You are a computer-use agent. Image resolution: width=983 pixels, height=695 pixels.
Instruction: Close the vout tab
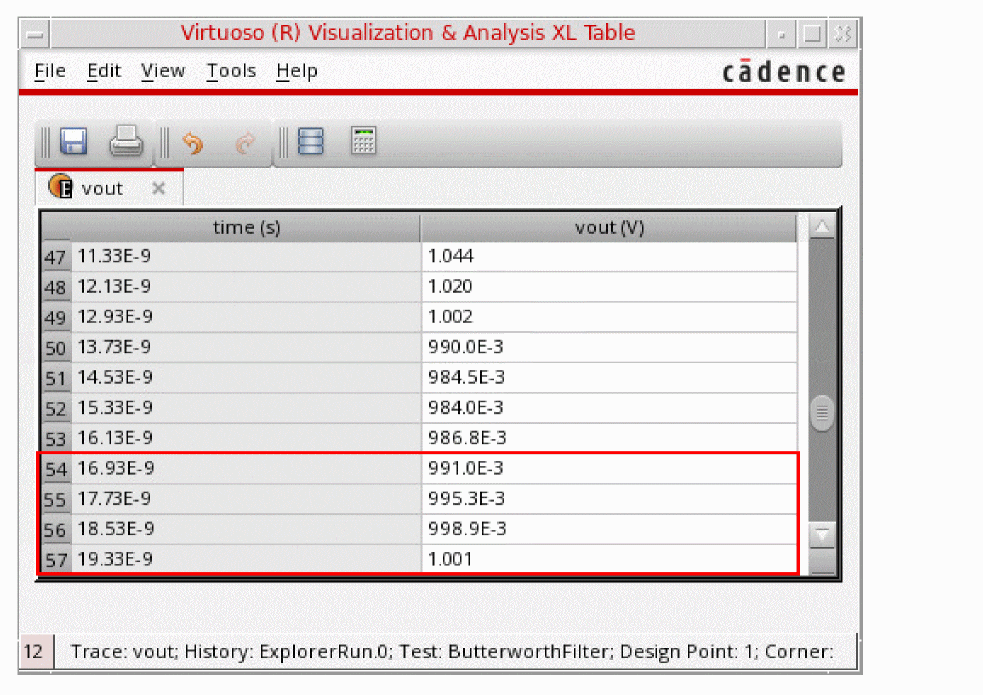coord(159,188)
